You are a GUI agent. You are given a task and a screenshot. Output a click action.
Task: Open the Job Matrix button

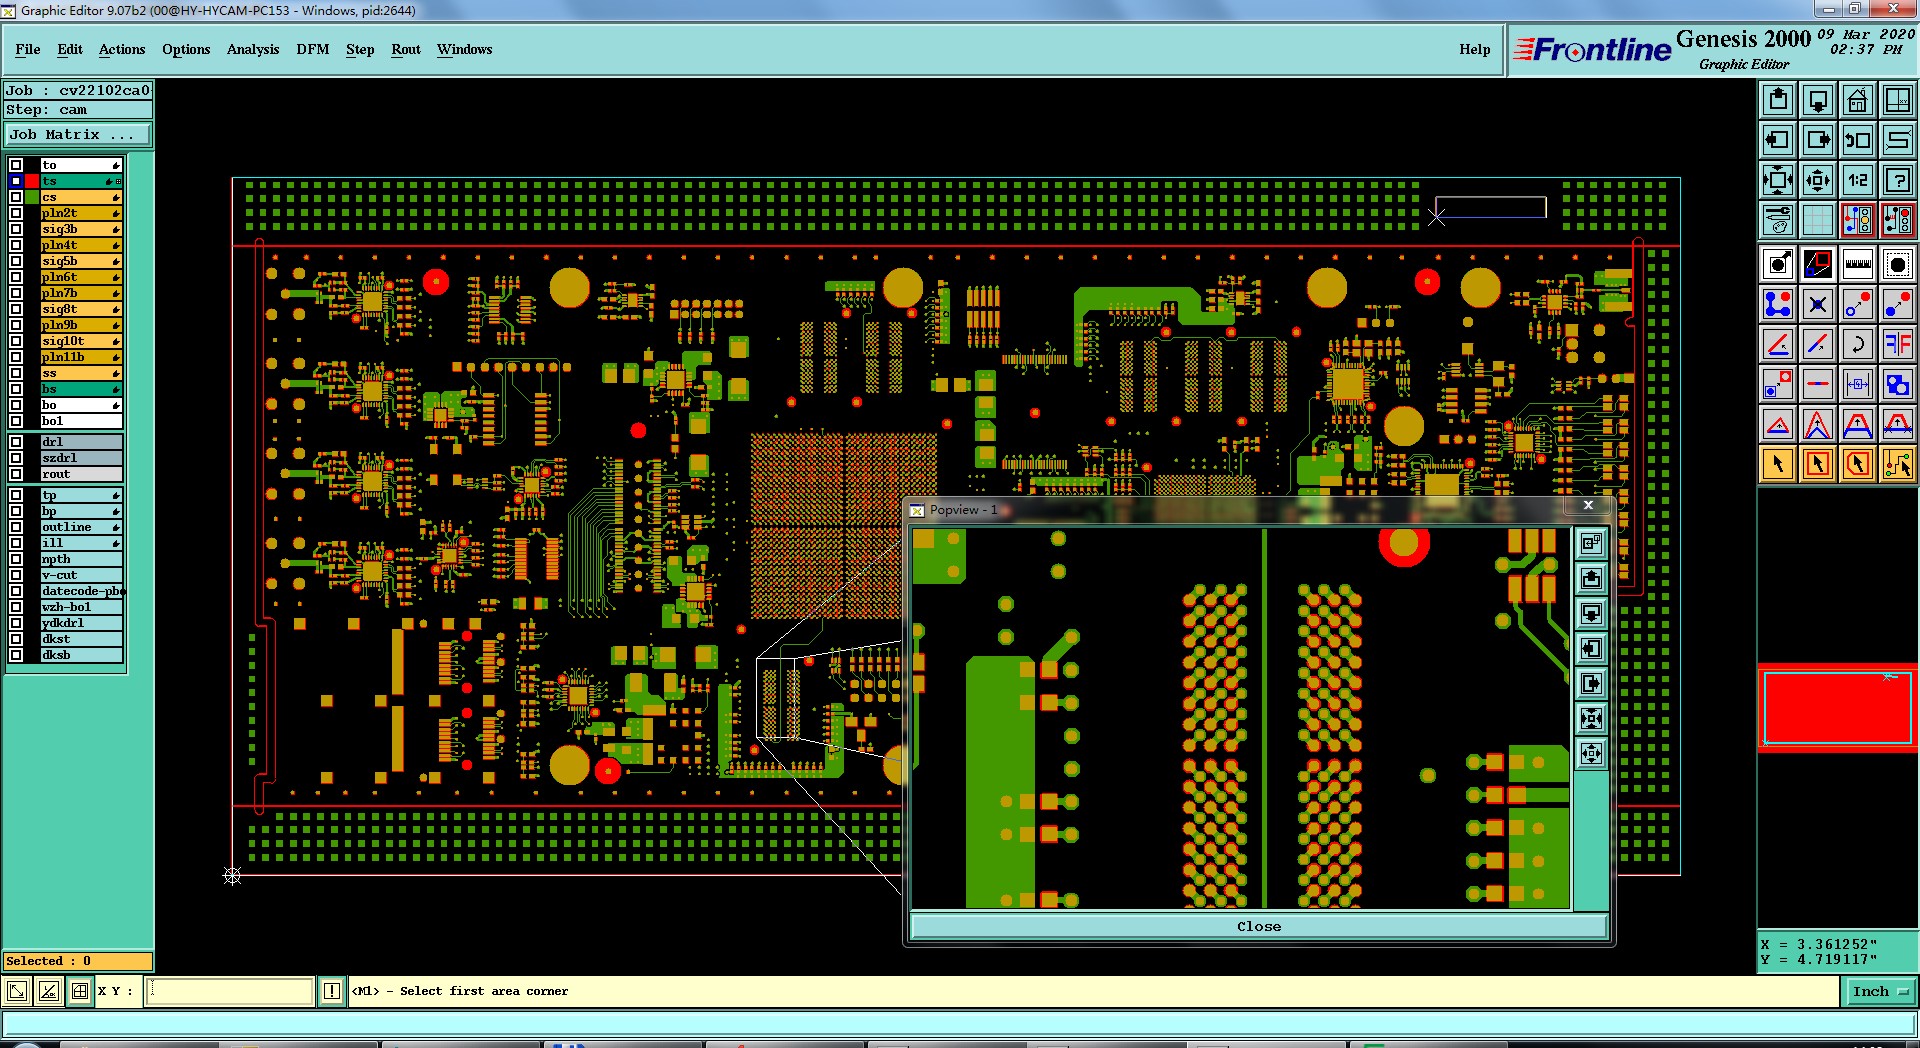click(x=78, y=134)
